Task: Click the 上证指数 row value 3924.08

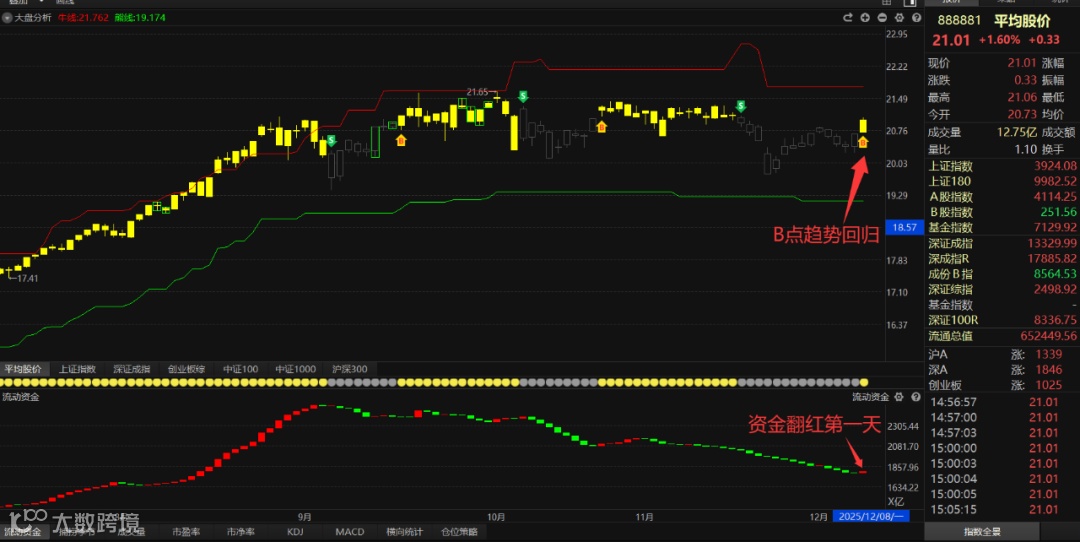Action: [x=1055, y=166]
